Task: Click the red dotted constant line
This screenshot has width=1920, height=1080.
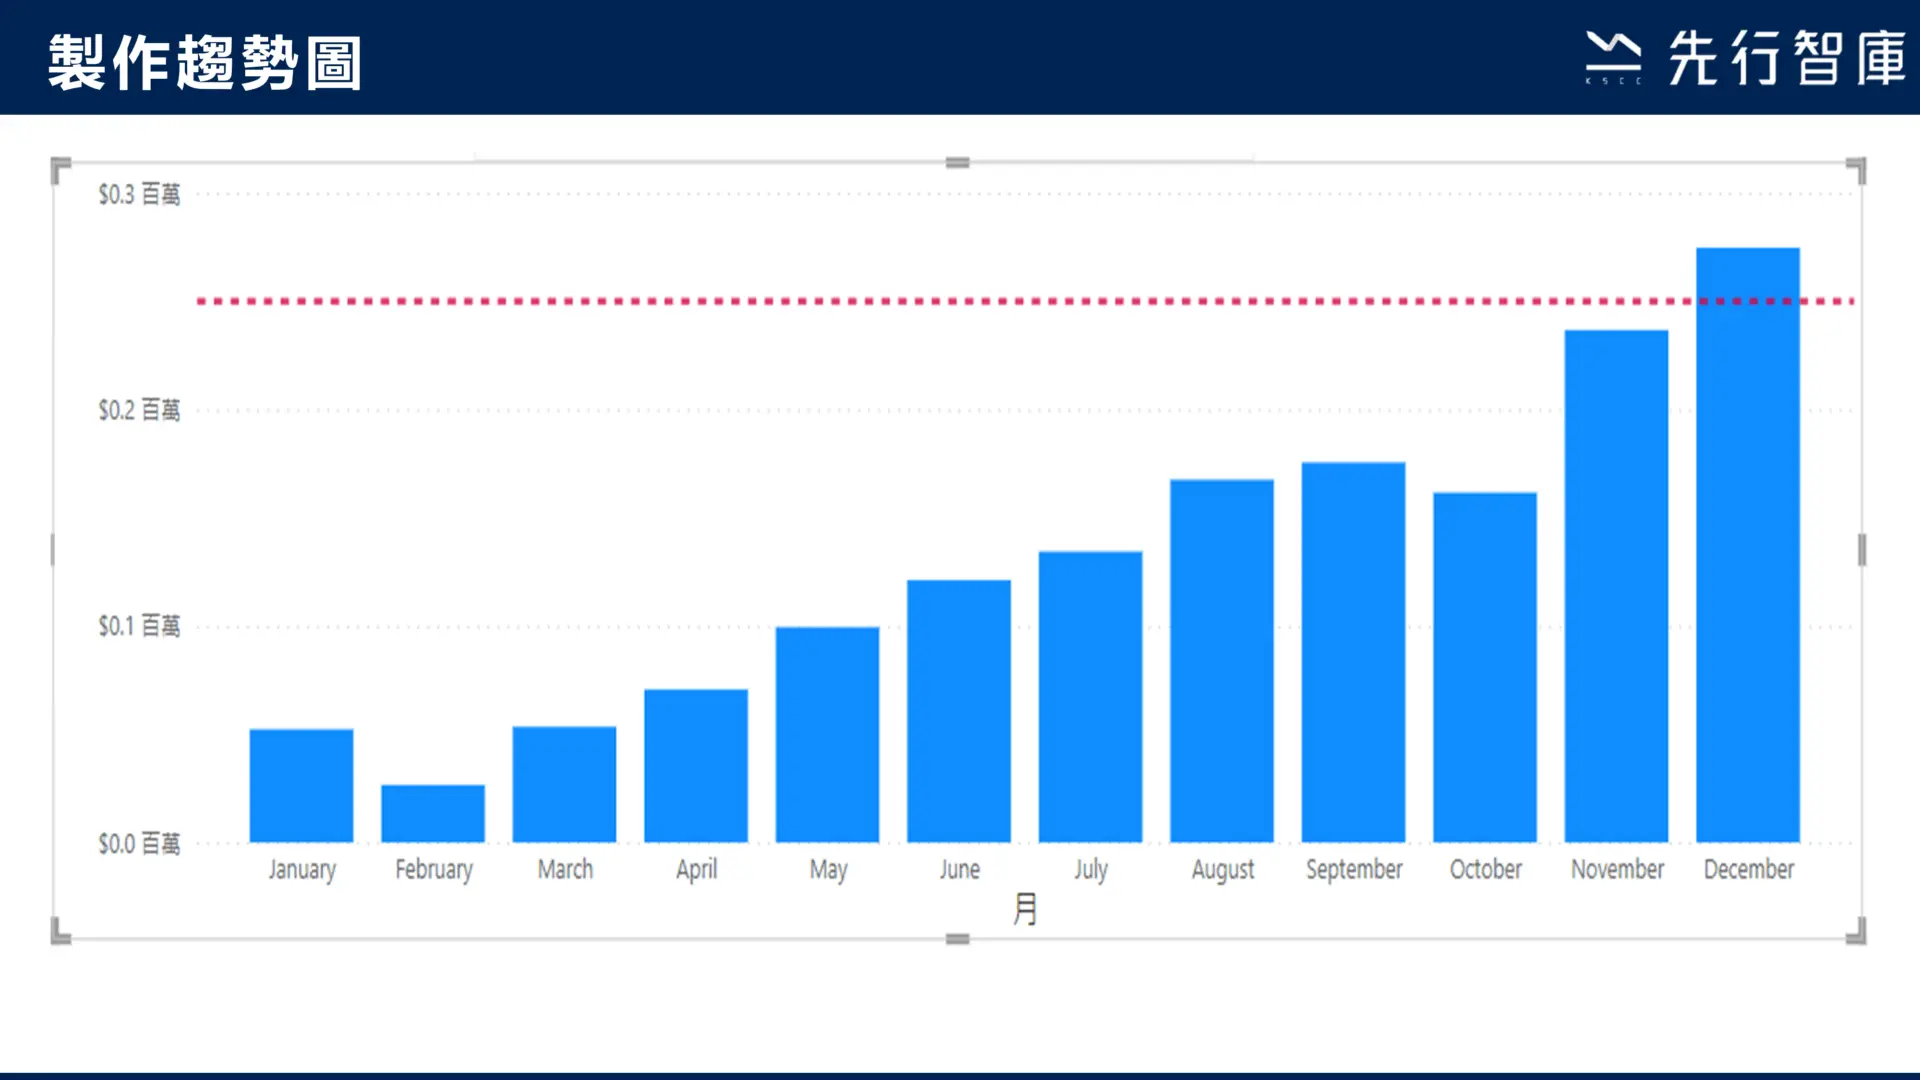Action: pyautogui.click(x=1026, y=301)
